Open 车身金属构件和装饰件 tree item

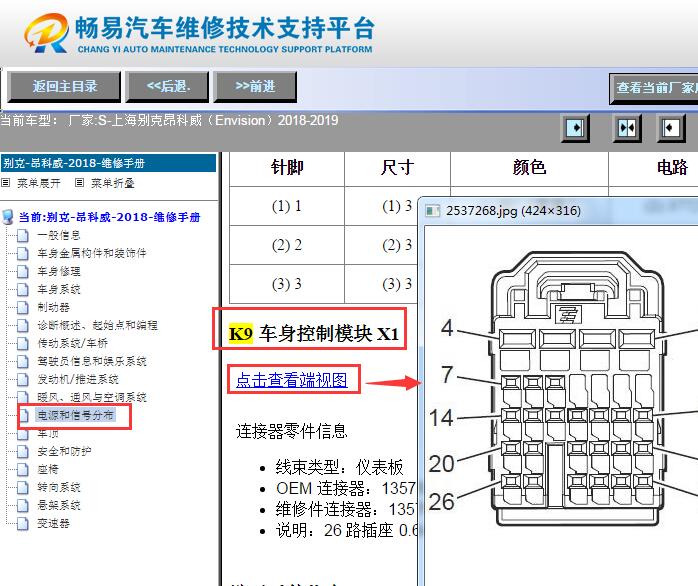[92, 253]
